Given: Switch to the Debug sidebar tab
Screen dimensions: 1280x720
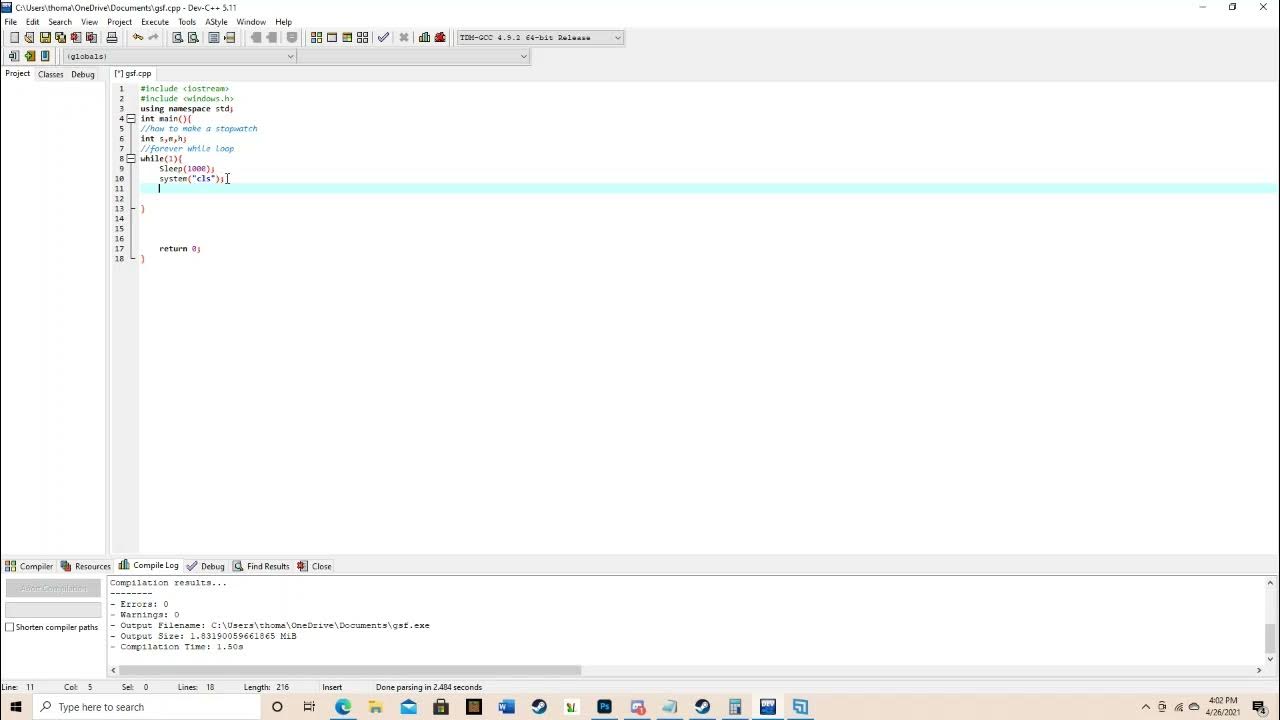Looking at the screenshot, I should tap(83, 74).
